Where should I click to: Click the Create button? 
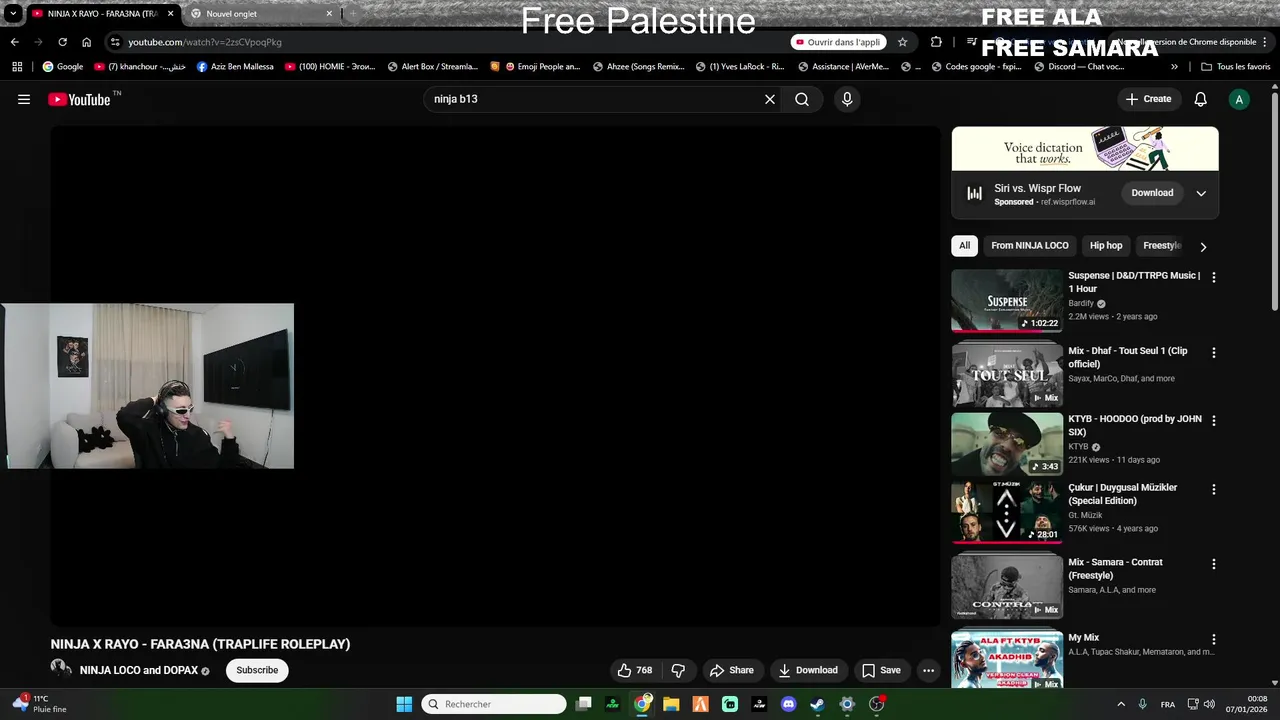[x=1148, y=99]
